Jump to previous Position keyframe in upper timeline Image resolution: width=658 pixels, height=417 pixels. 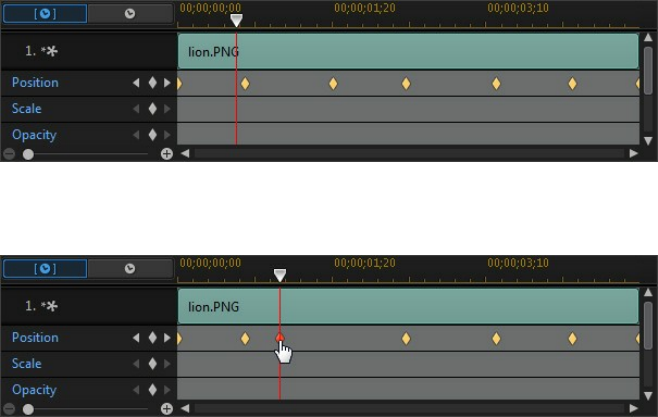(136, 84)
